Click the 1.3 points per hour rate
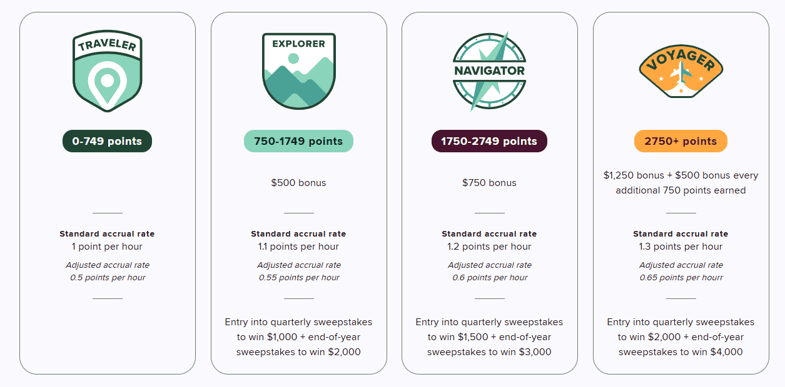The image size is (785, 387). pyautogui.click(x=681, y=246)
